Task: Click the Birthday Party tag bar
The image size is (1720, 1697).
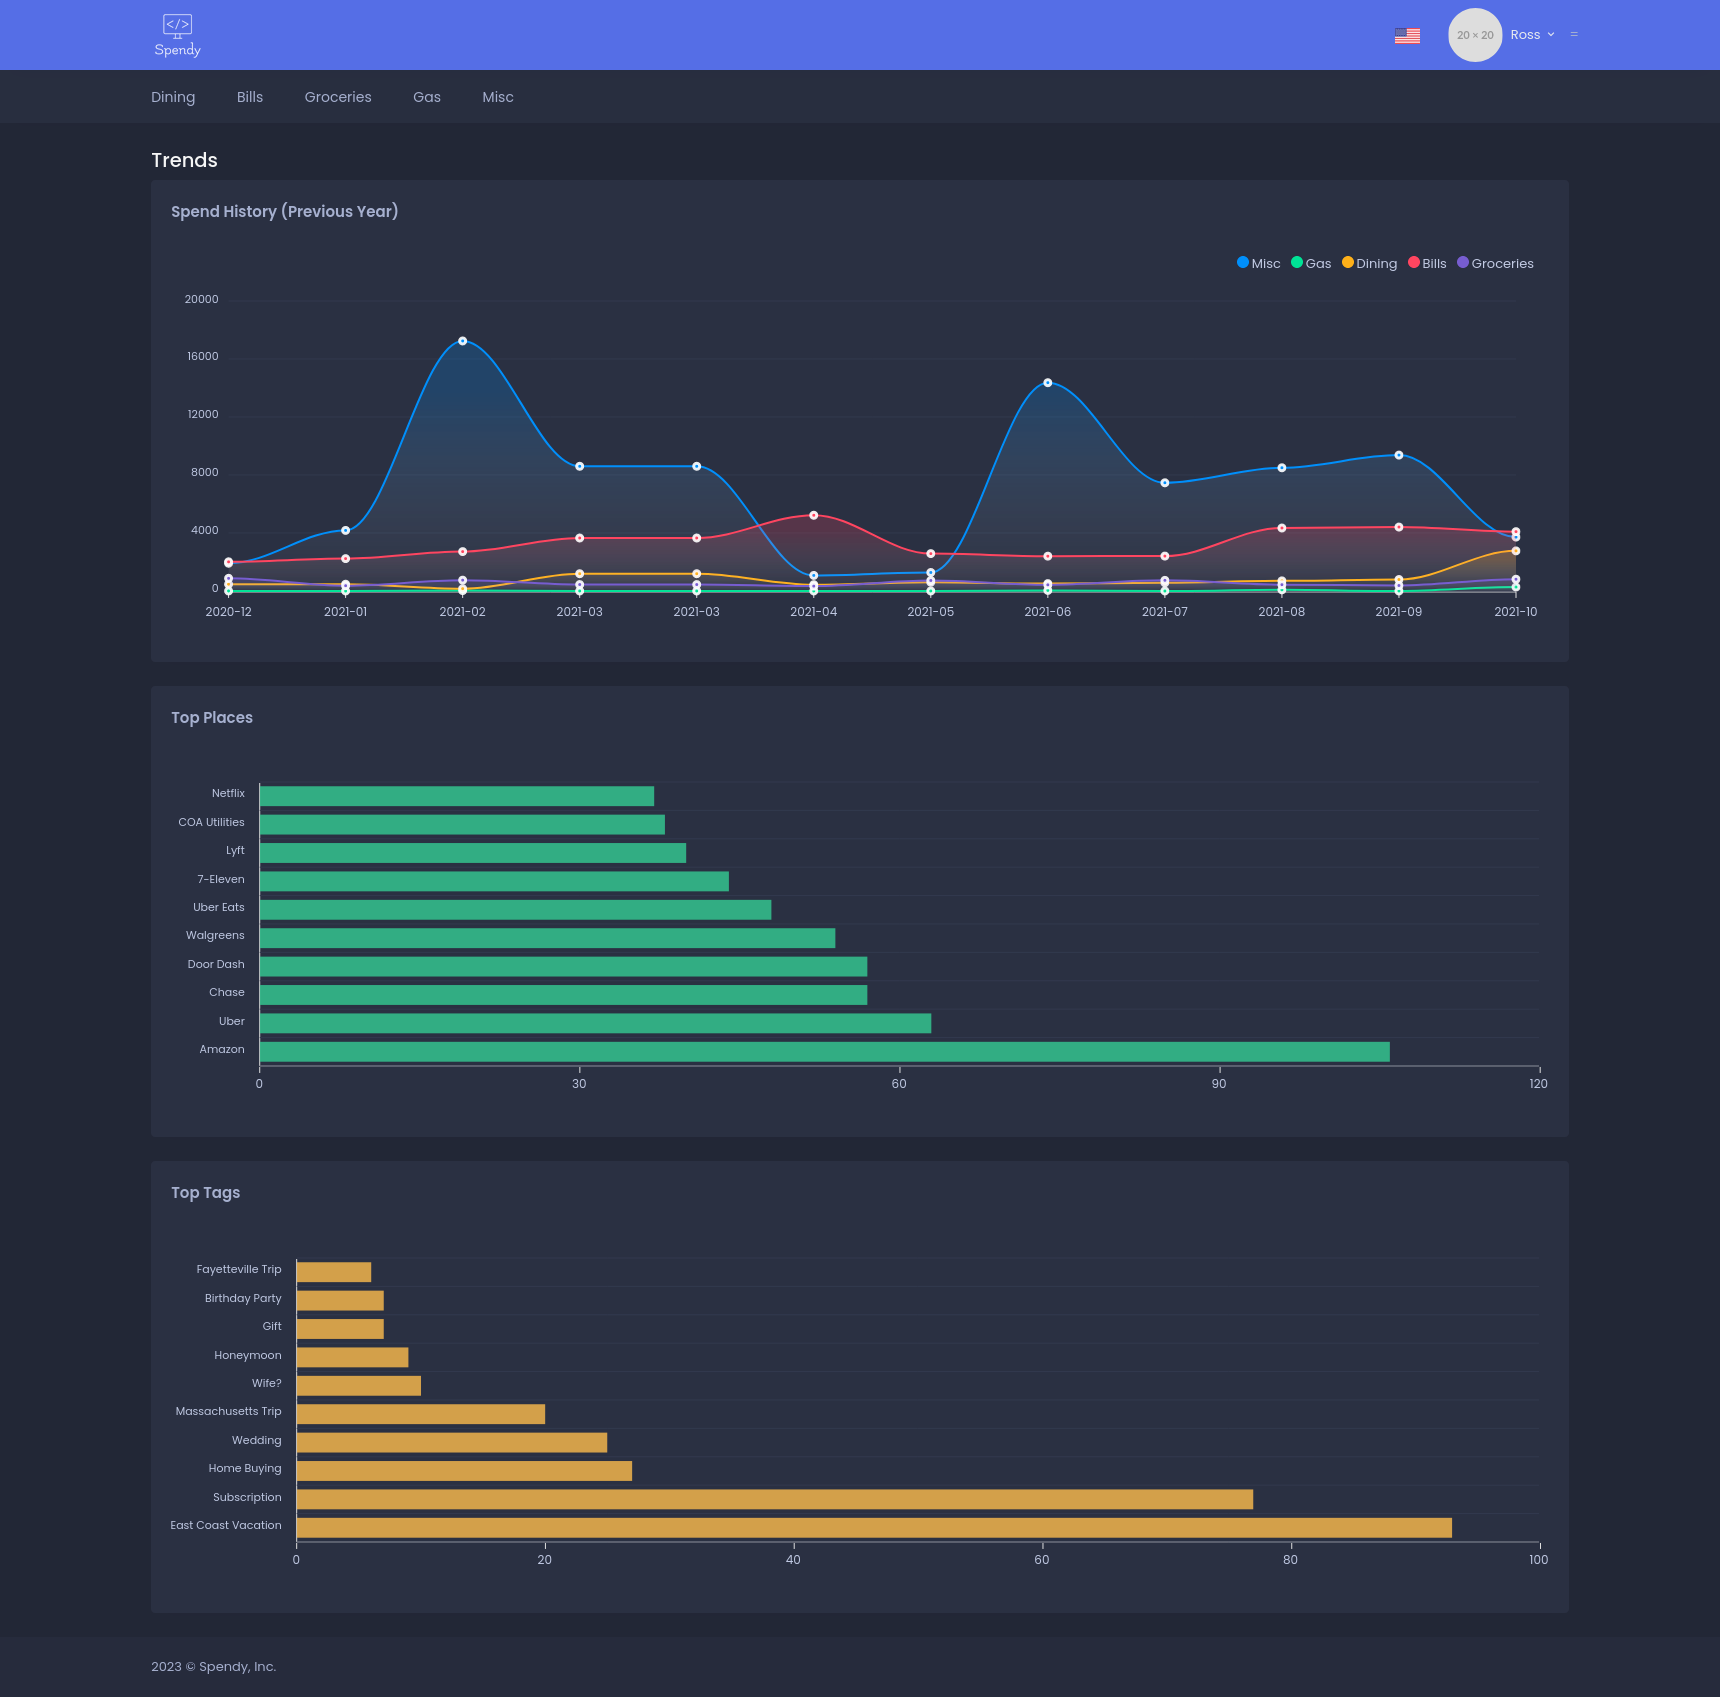Action: coord(340,1300)
